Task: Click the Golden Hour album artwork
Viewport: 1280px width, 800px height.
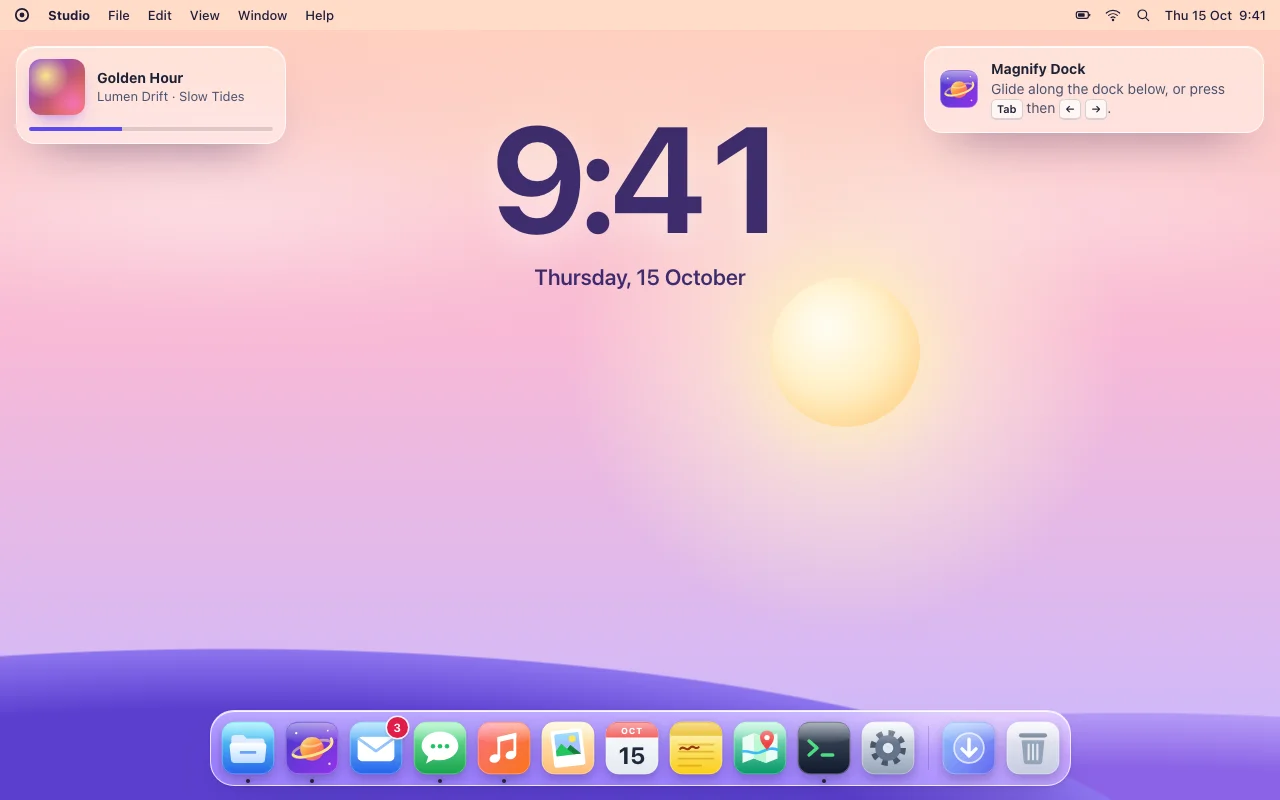Action: pos(57,87)
